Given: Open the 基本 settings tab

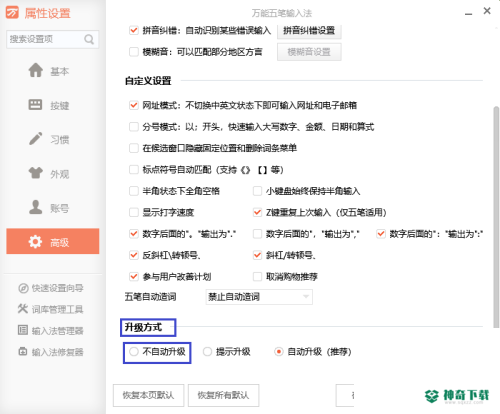Looking at the screenshot, I should coord(53,71).
